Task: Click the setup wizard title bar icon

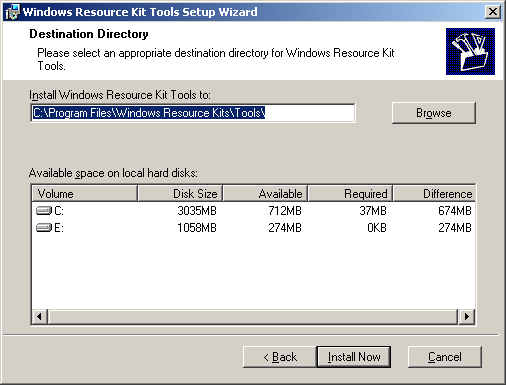Action: (12, 12)
